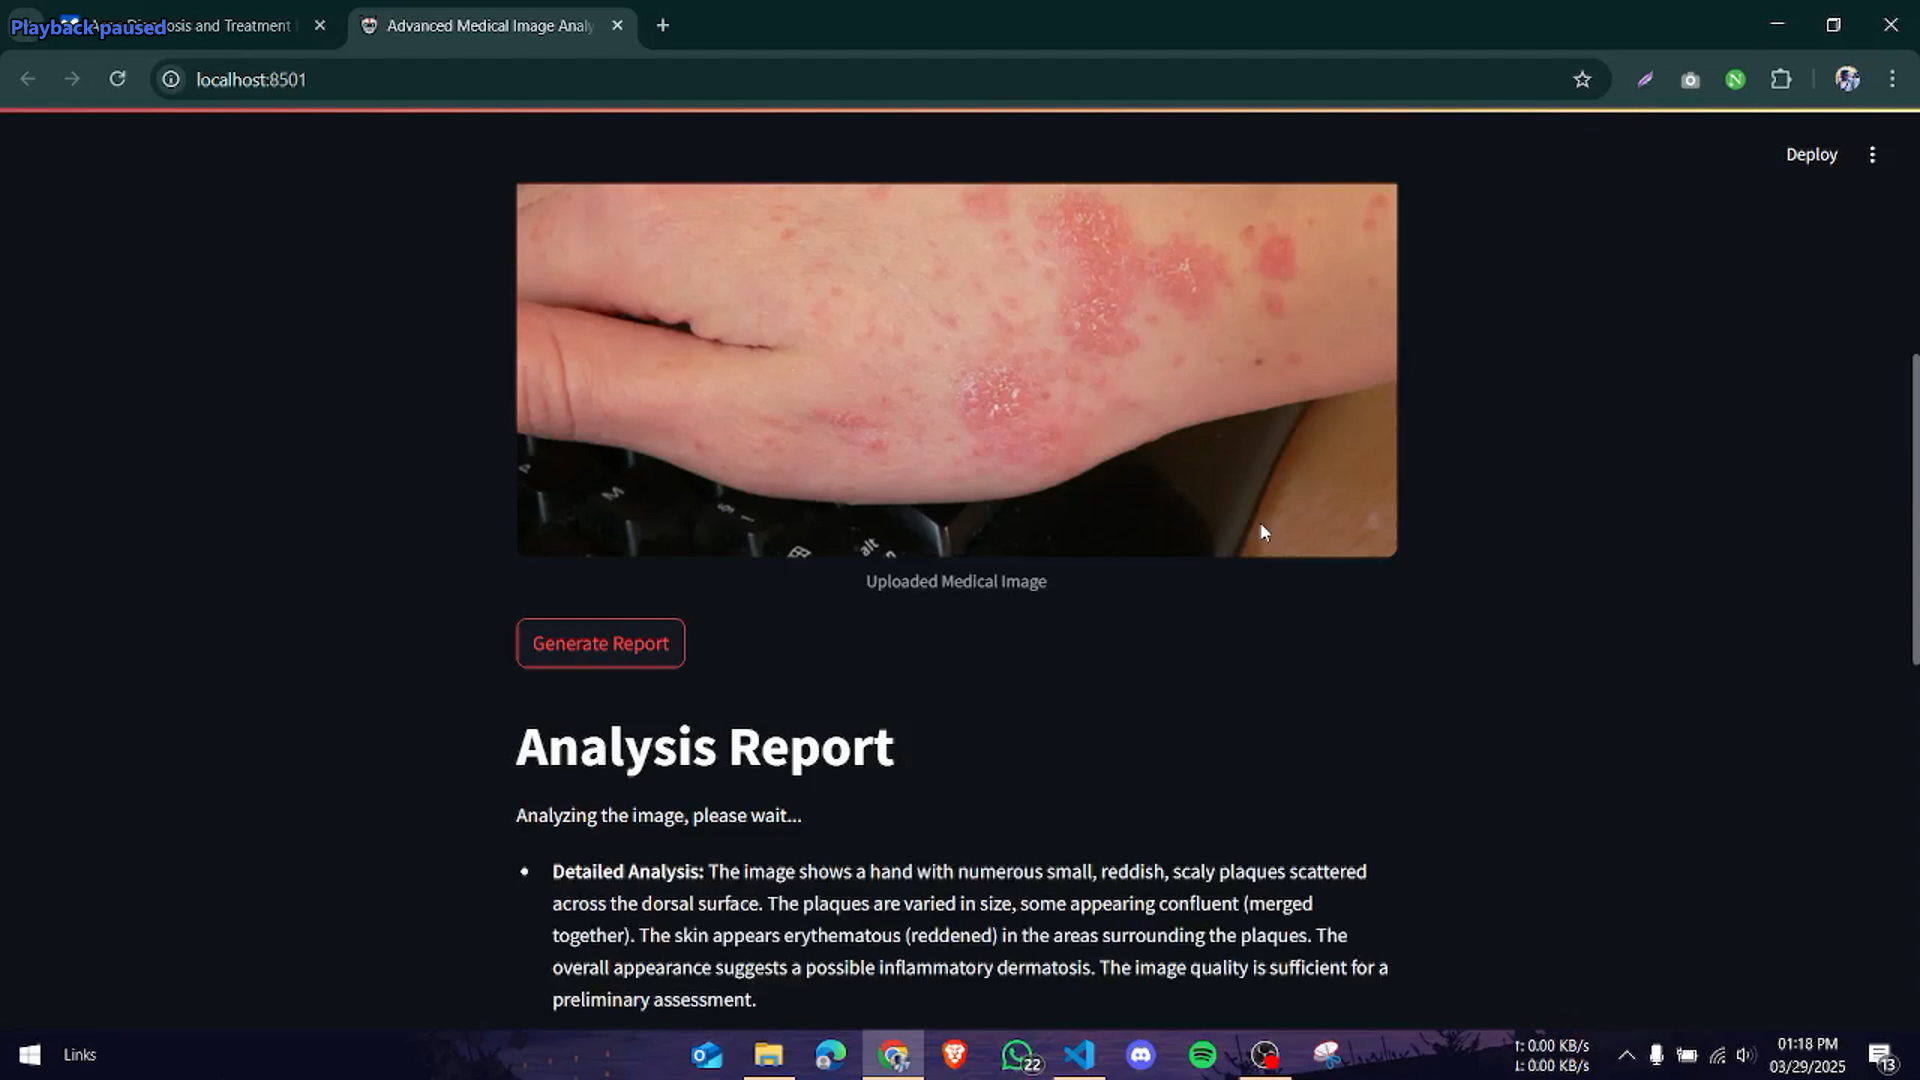Viewport: 1920px width, 1080px height.
Task: Open Spotify from the taskbar
Action: coord(1202,1055)
